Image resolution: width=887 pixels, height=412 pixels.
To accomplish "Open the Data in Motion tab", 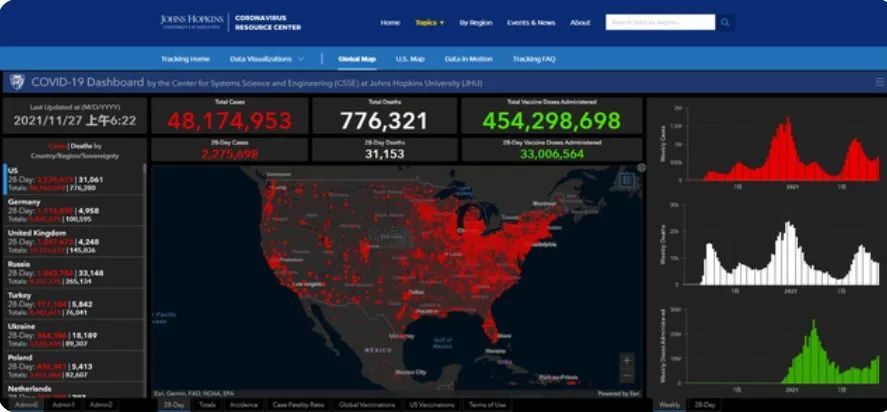I will [x=468, y=59].
